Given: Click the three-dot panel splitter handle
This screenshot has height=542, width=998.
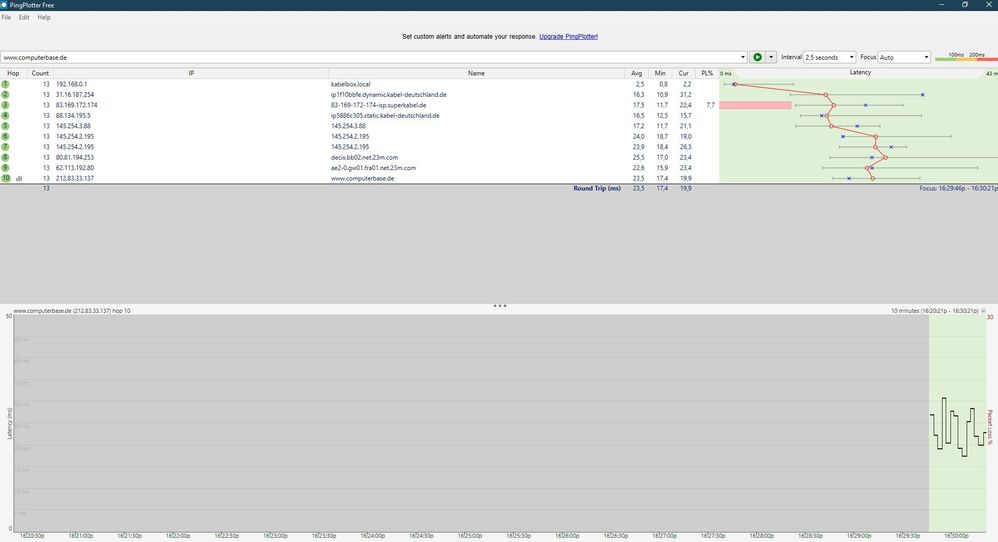Looking at the screenshot, I should coord(500,305).
